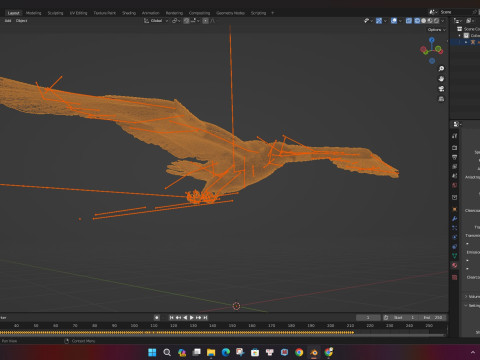Add a new workspace with plus button

pos(272,13)
